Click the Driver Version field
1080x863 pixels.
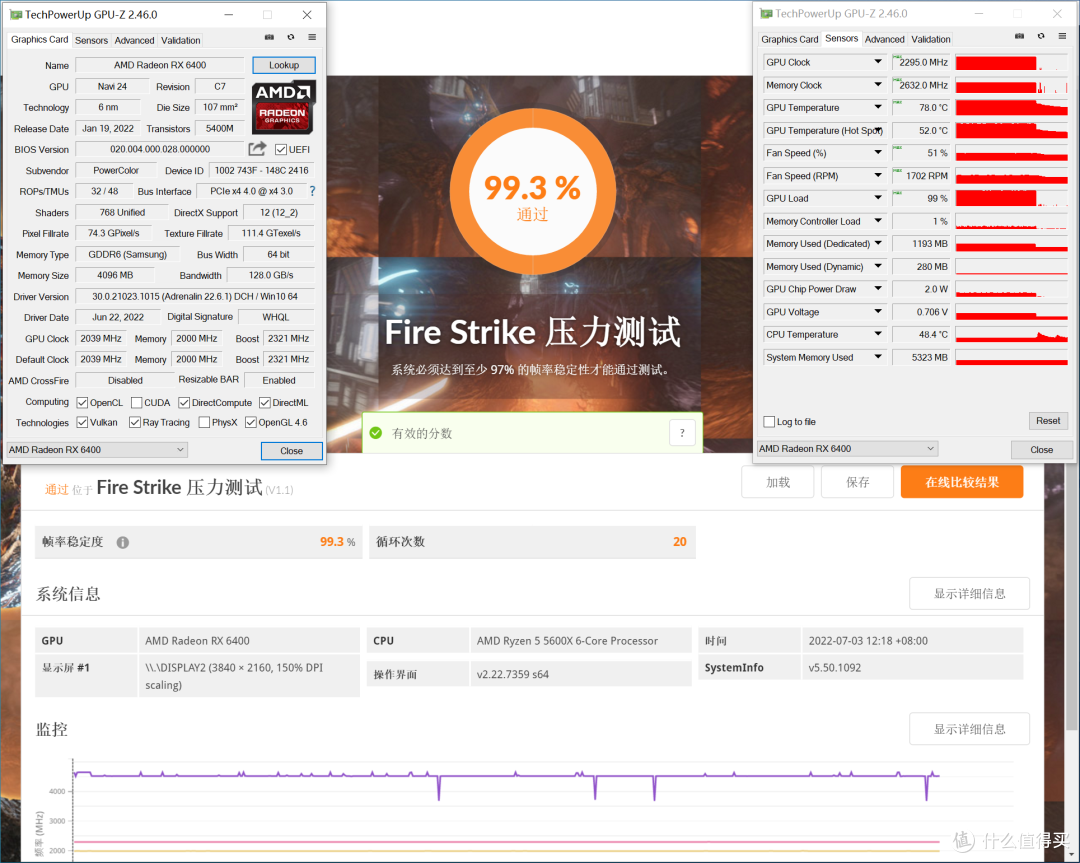coord(195,296)
